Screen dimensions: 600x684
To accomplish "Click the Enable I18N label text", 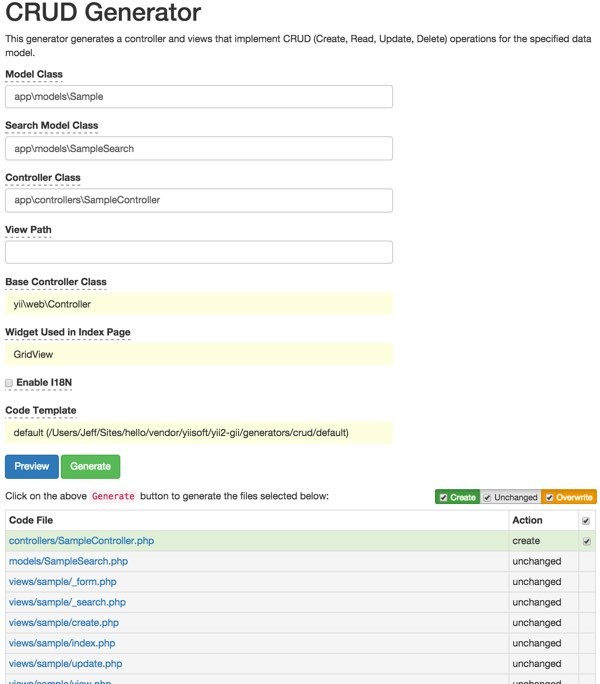I will coord(44,383).
